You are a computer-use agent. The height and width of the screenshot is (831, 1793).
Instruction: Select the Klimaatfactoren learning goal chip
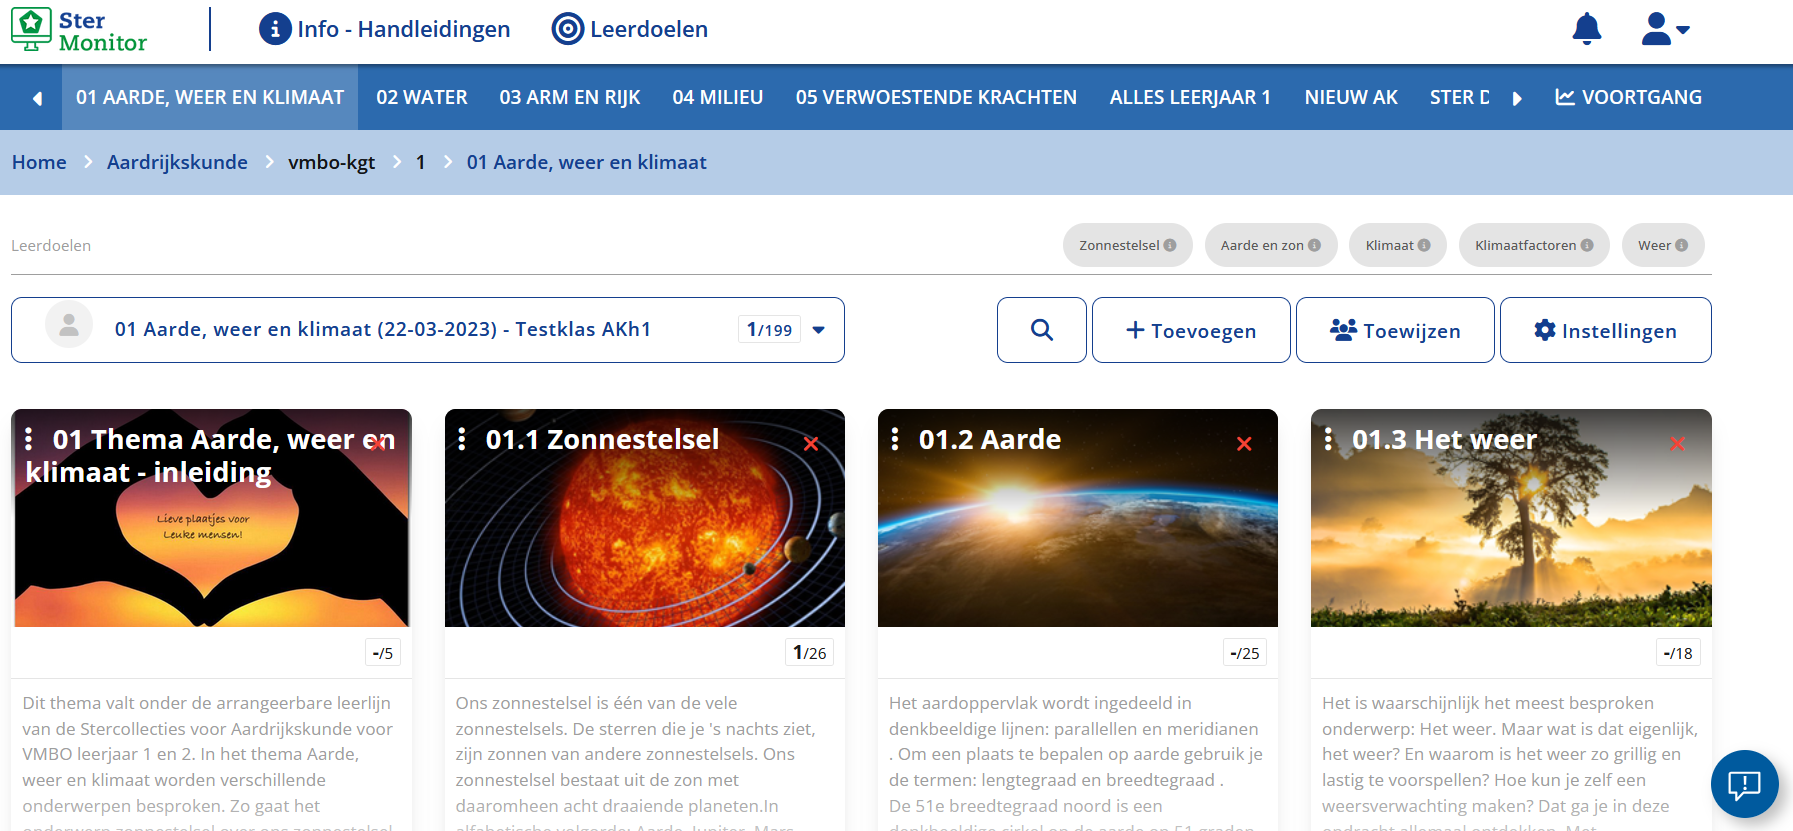(x=1533, y=245)
